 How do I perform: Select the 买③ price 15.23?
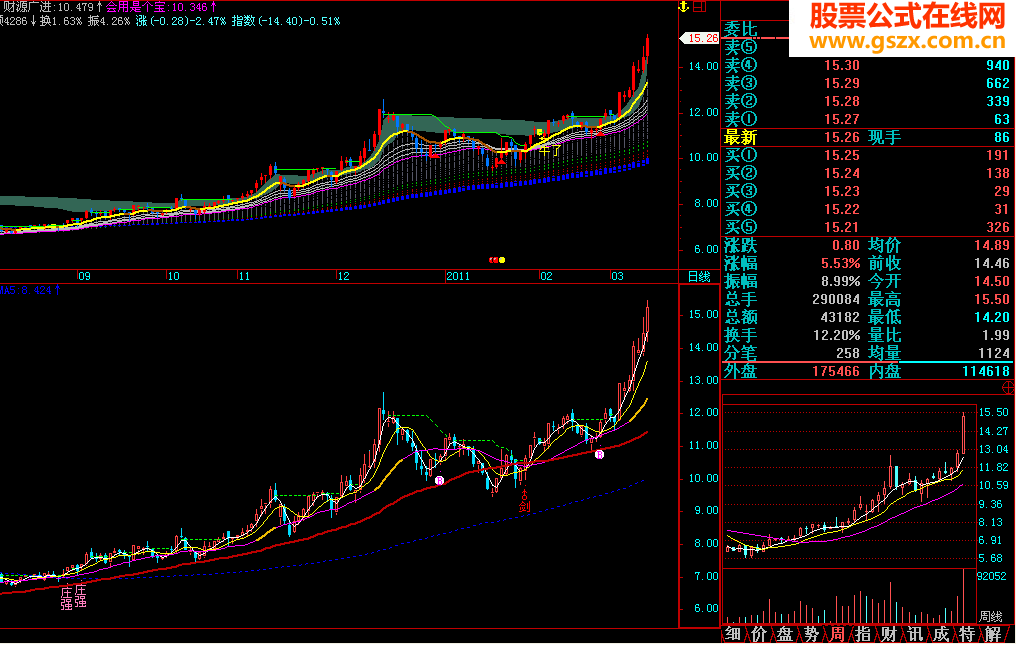[842, 191]
